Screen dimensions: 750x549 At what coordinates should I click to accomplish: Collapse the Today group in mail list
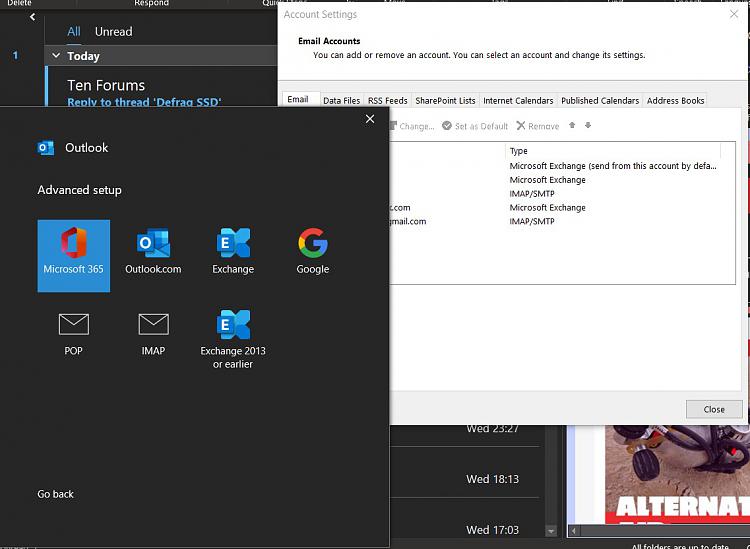[x=56, y=55]
